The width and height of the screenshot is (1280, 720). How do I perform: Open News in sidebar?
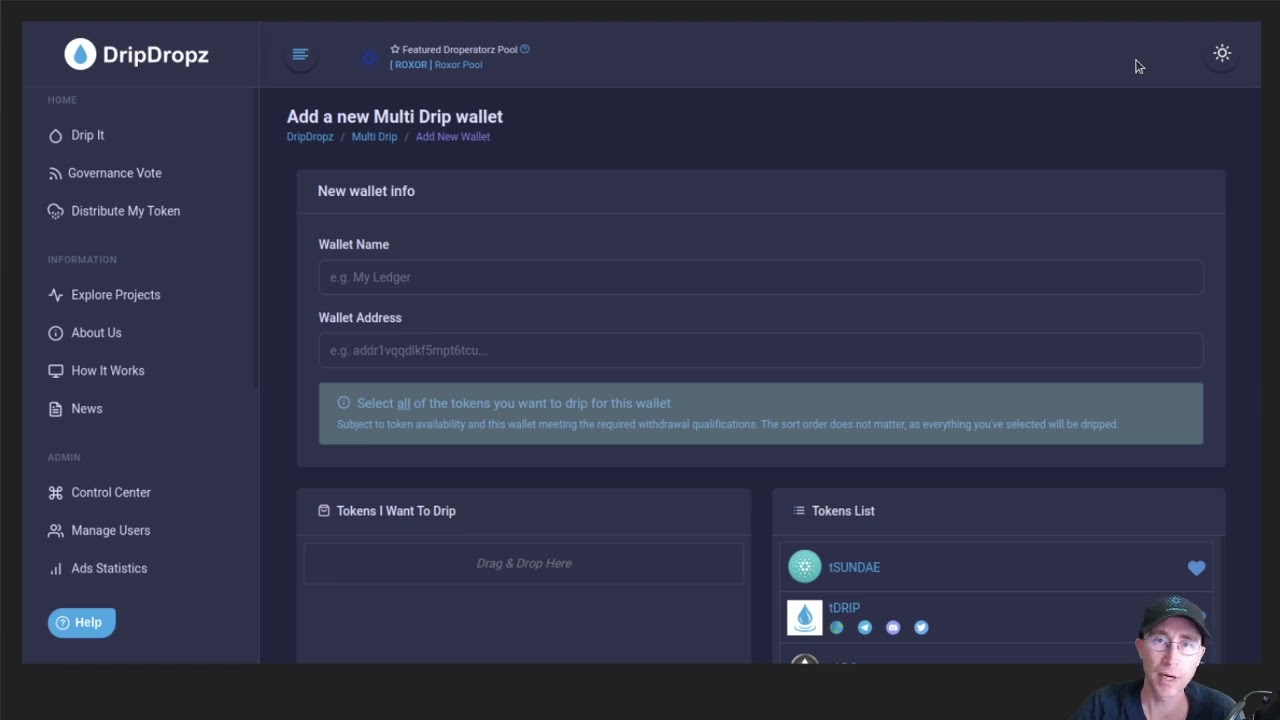(x=86, y=409)
